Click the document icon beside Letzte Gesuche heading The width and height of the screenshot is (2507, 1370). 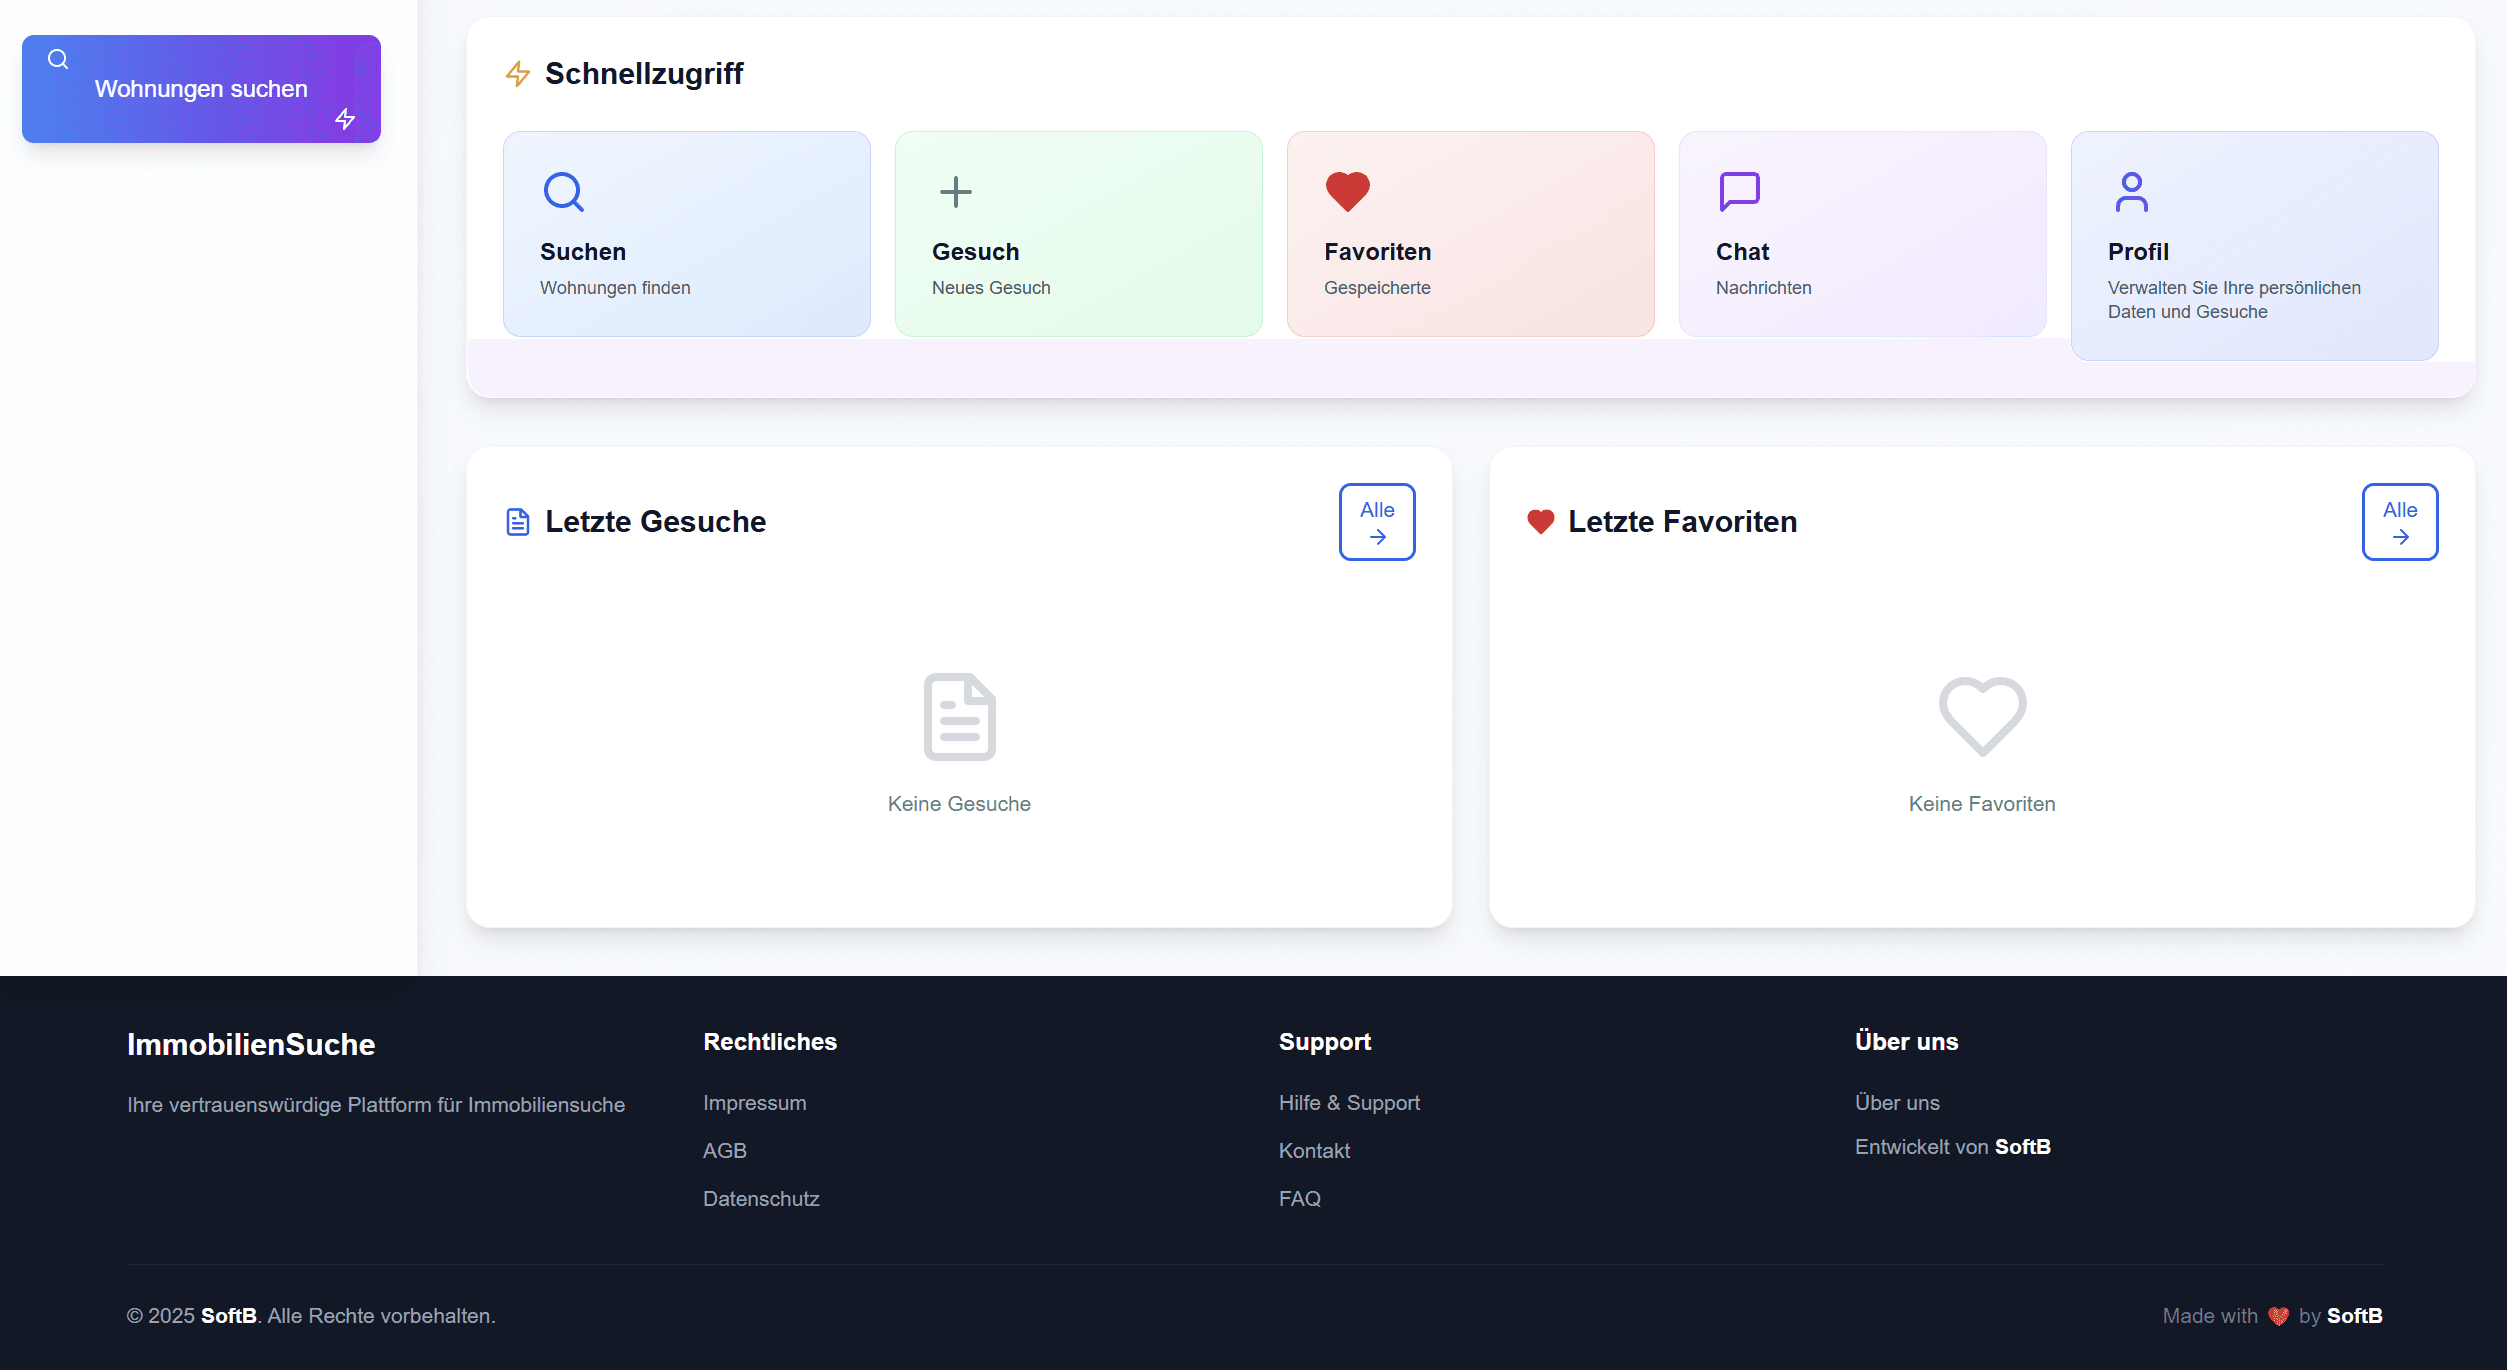click(517, 522)
